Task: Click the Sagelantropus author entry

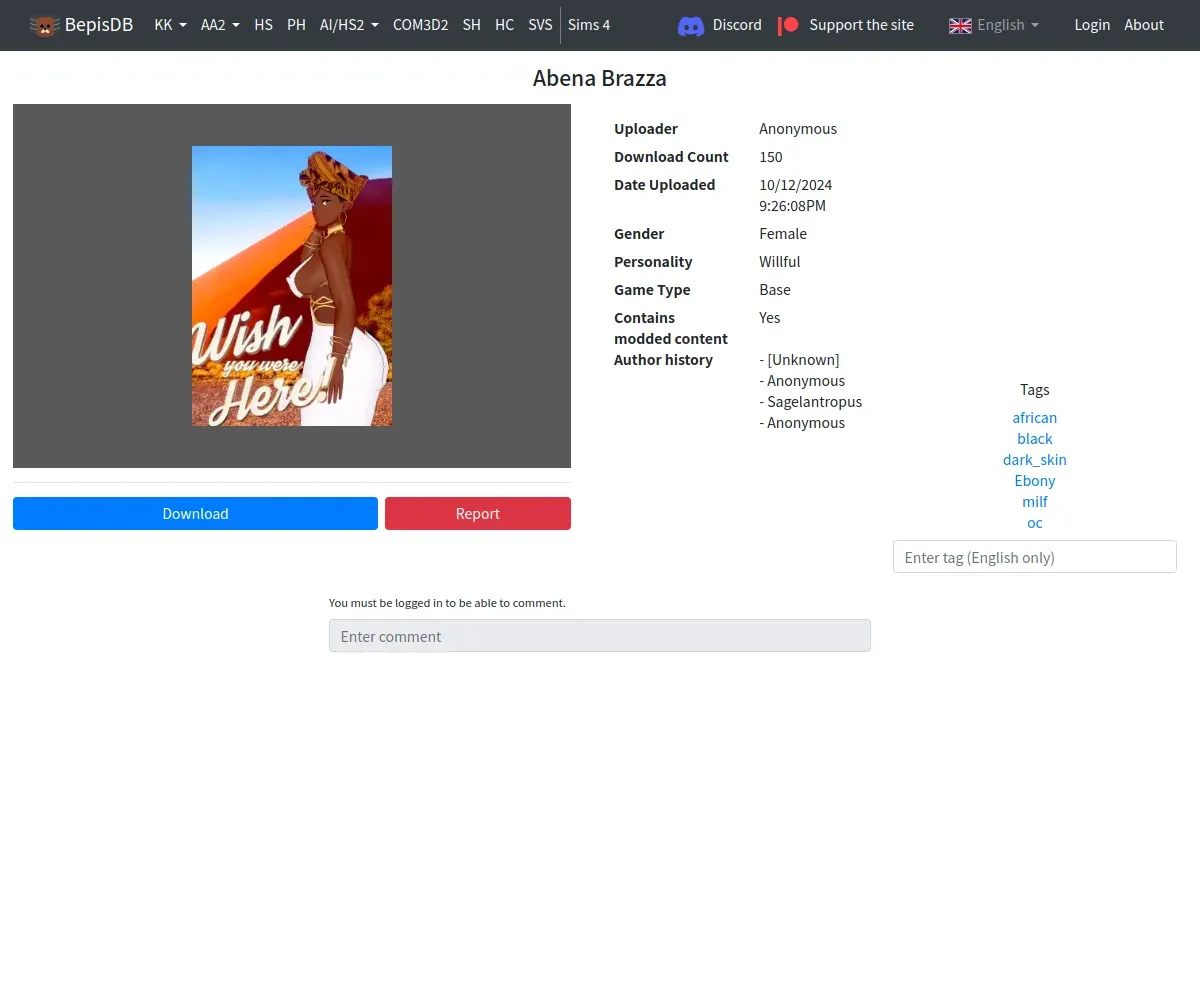Action: pyautogui.click(x=814, y=402)
